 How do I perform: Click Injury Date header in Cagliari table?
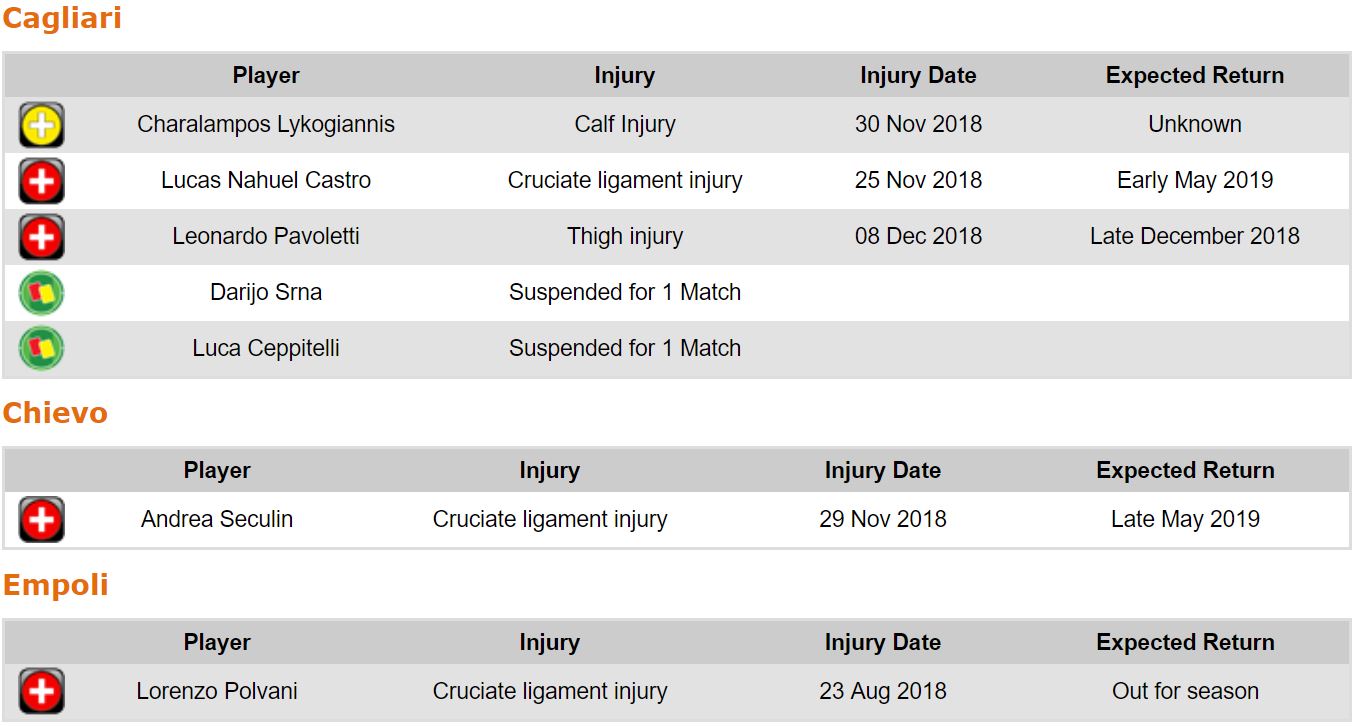click(x=918, y=75)
